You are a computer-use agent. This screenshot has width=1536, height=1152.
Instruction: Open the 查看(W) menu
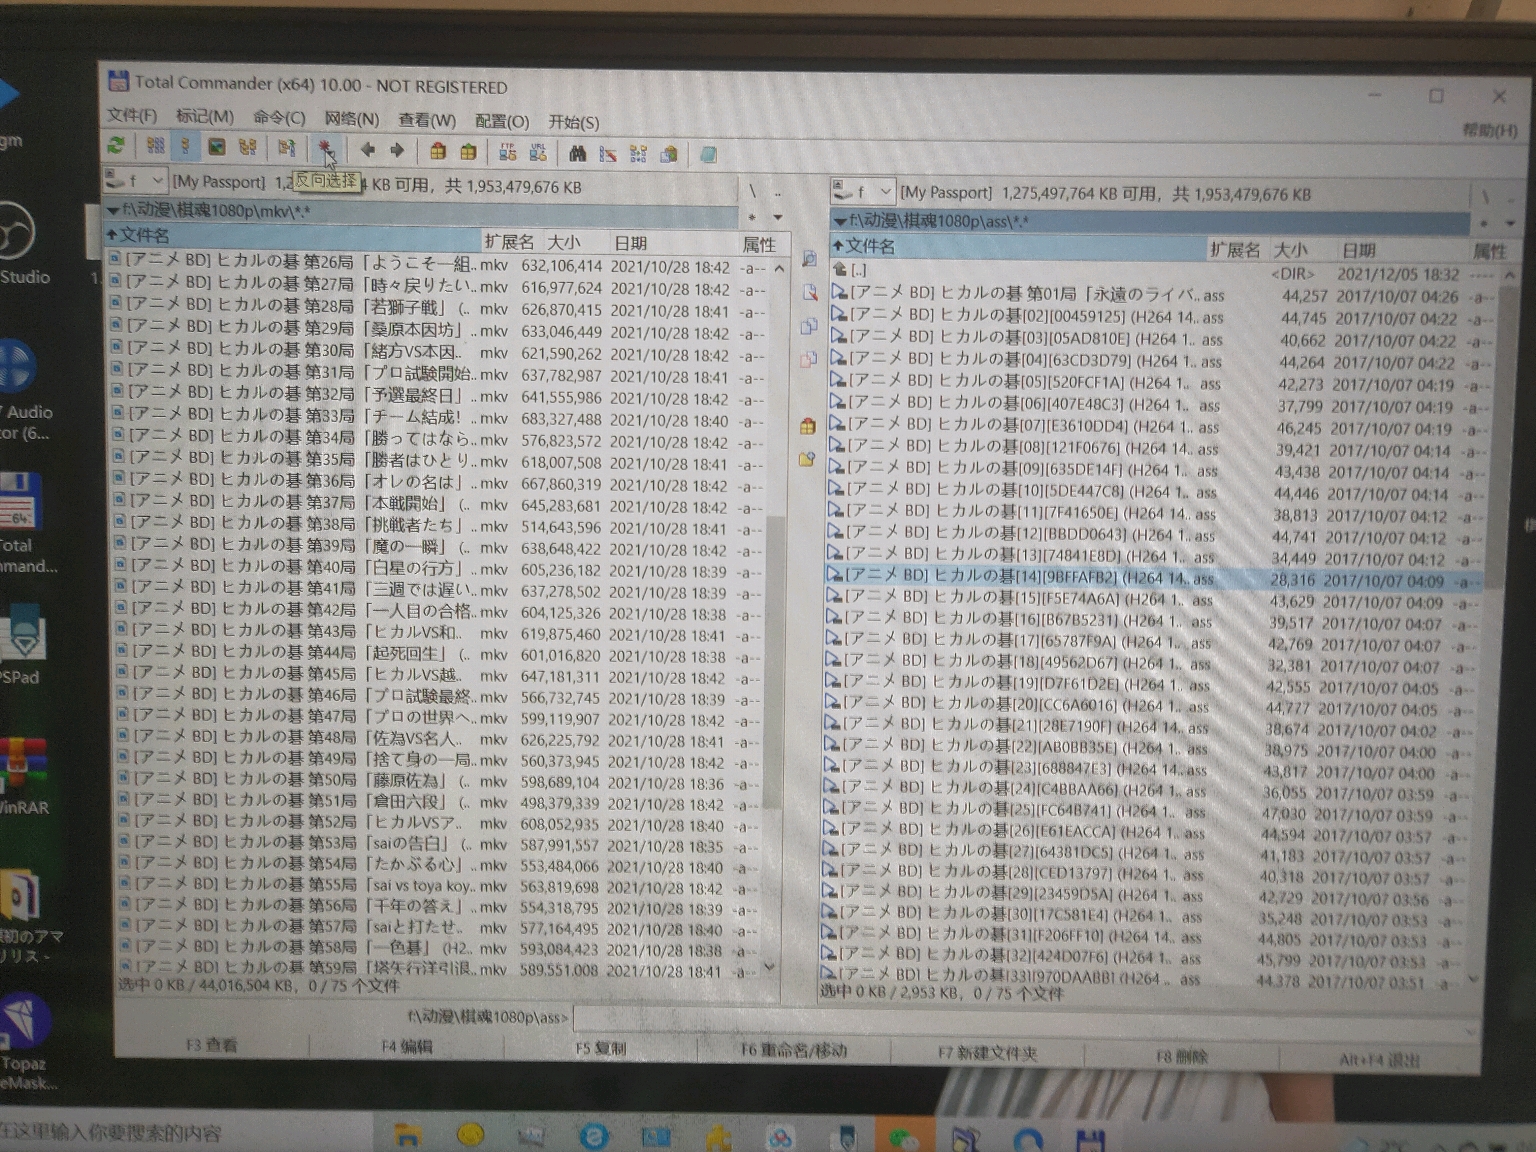(427, 120)
